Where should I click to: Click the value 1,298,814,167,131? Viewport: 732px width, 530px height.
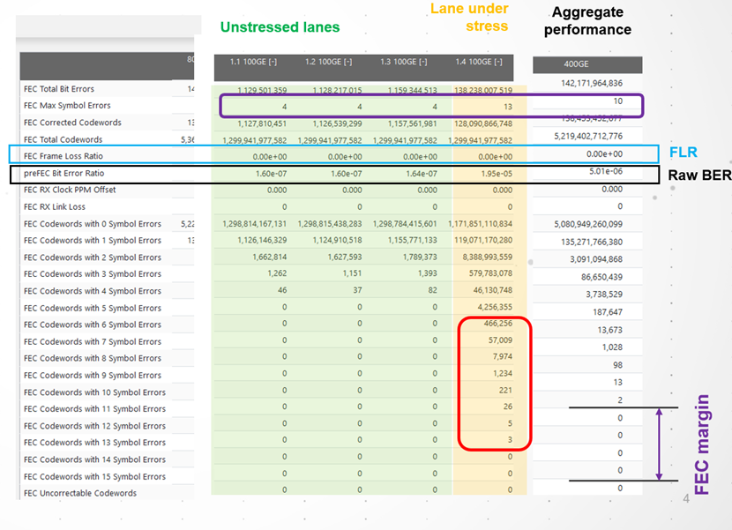(254, 224)
